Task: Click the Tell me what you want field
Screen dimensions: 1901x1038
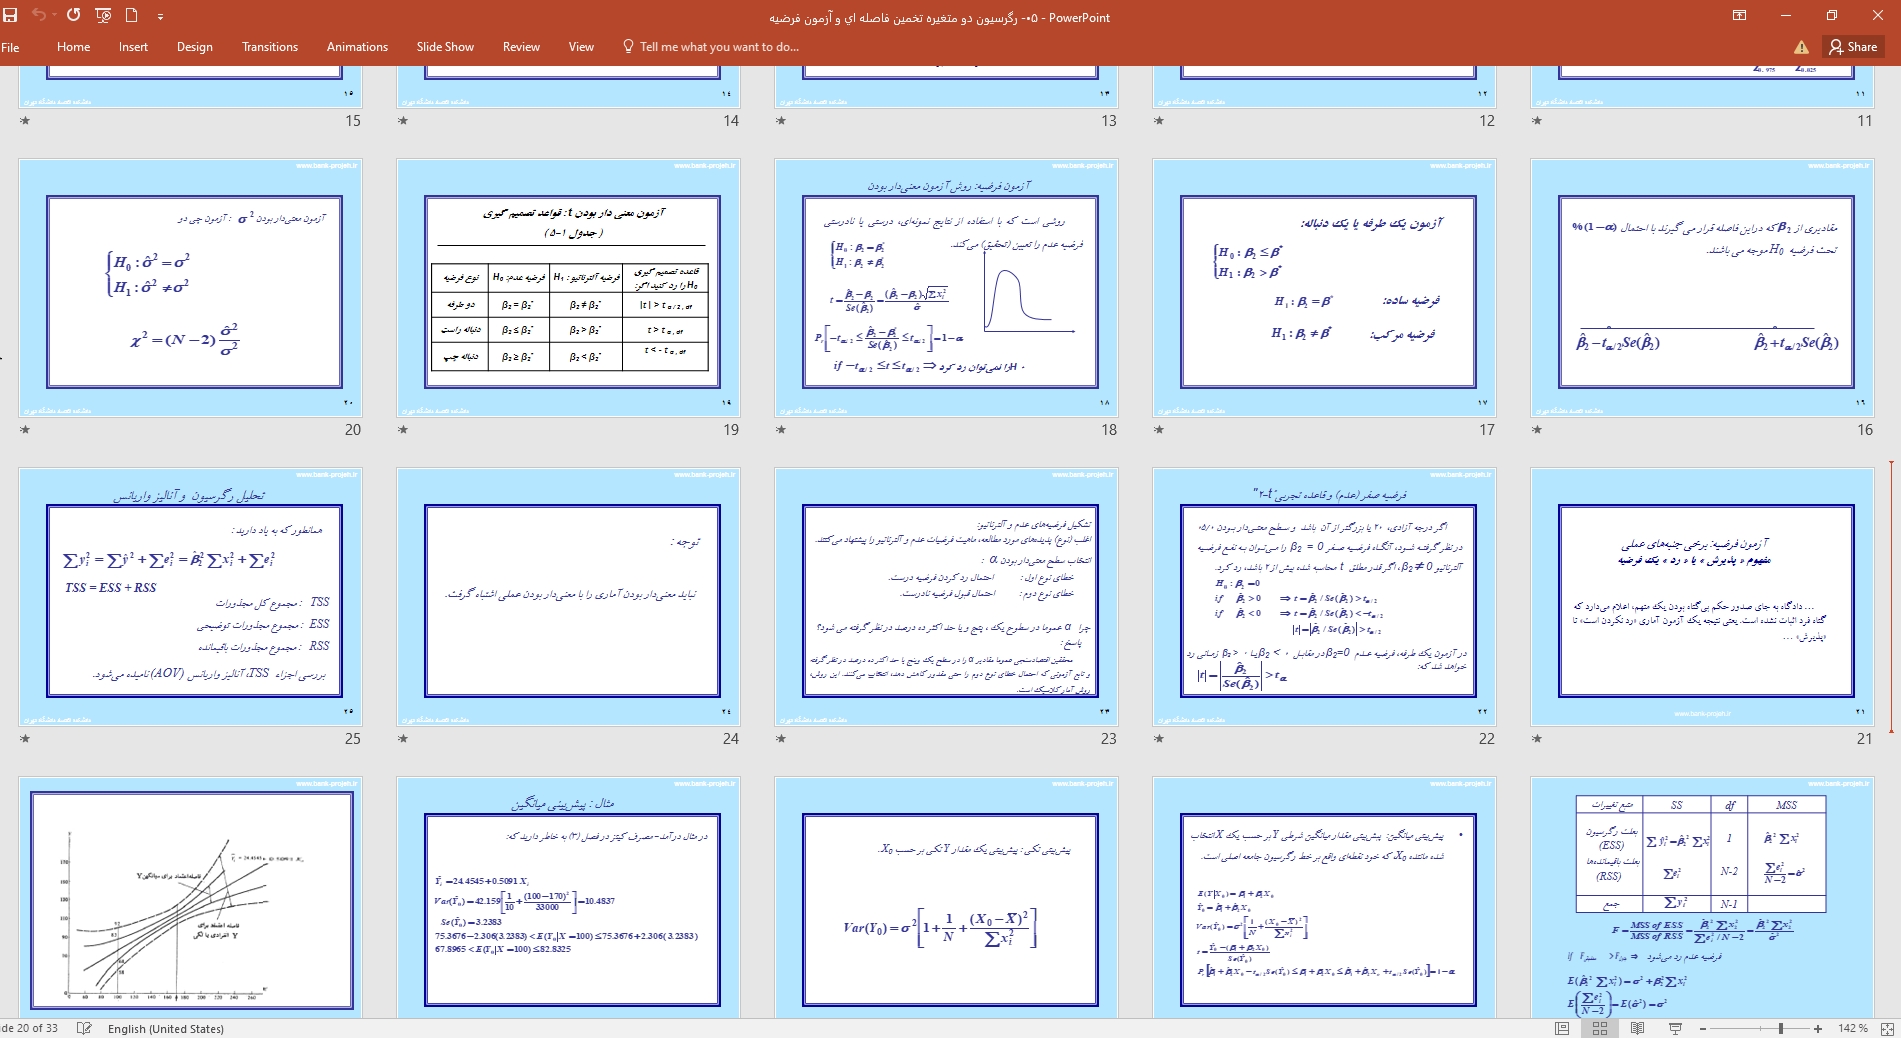Action: click(x=718, y=47)
